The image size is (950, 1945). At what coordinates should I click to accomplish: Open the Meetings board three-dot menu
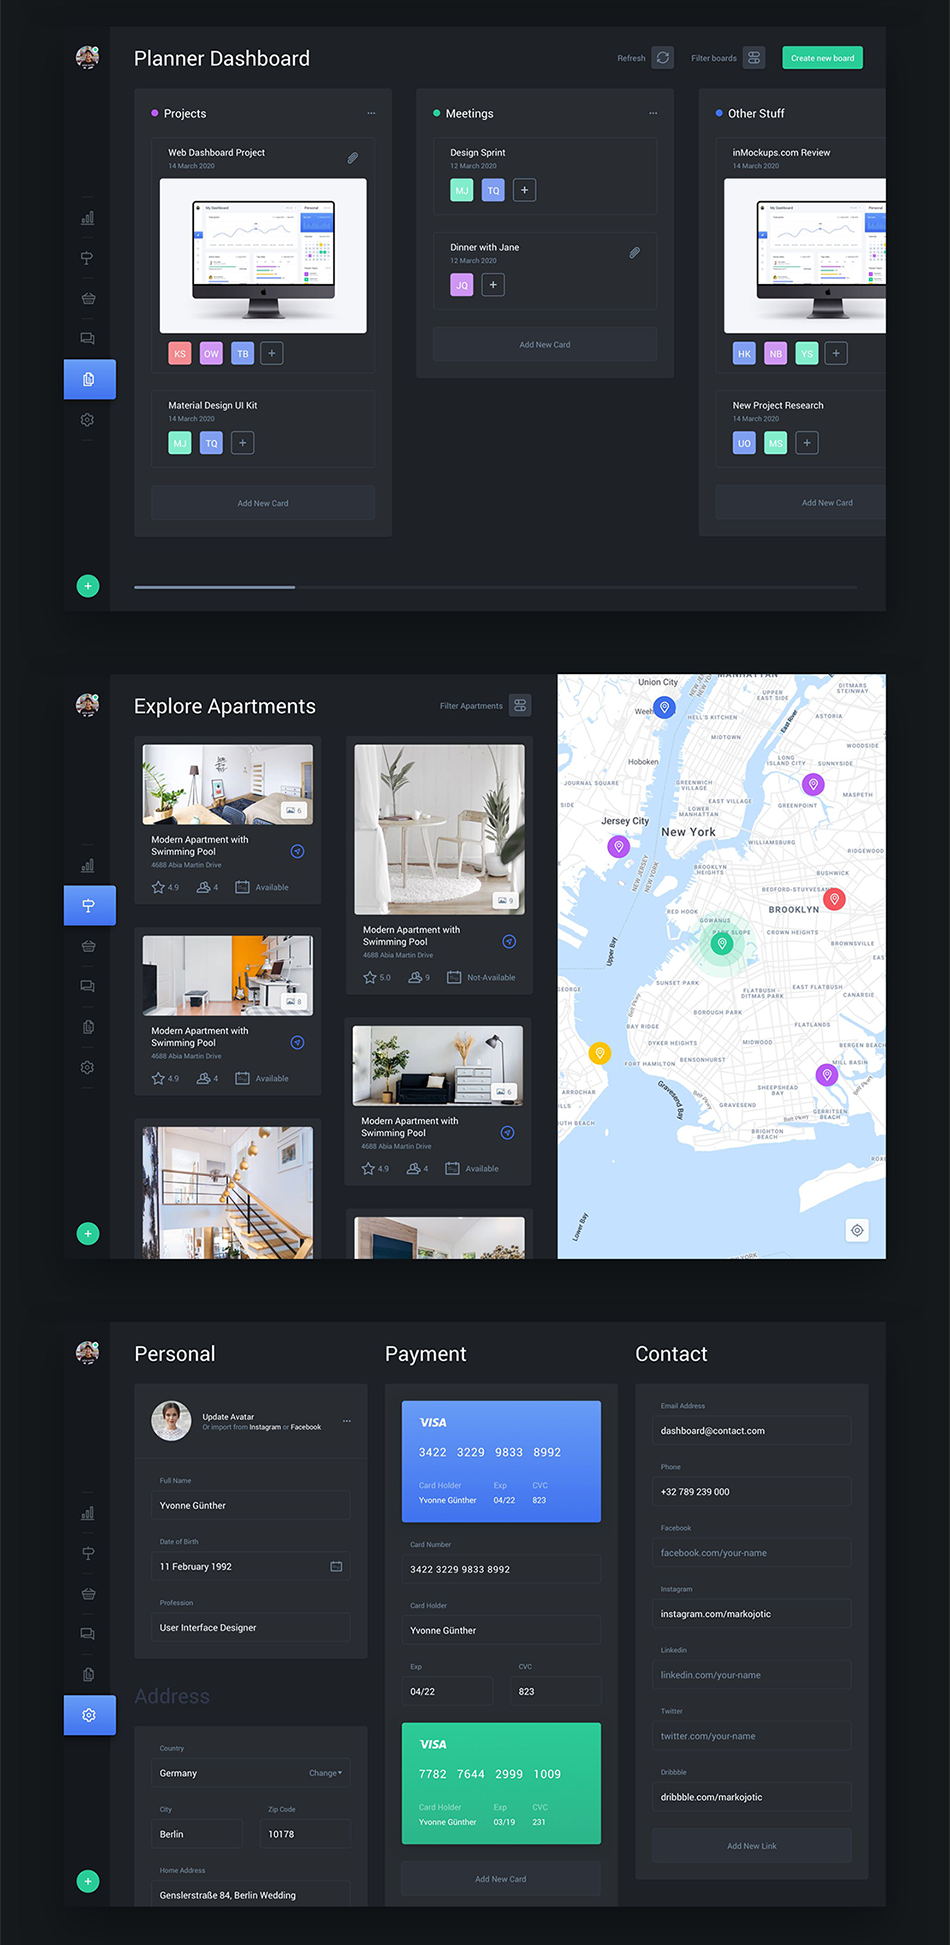(x=653, y=114)
